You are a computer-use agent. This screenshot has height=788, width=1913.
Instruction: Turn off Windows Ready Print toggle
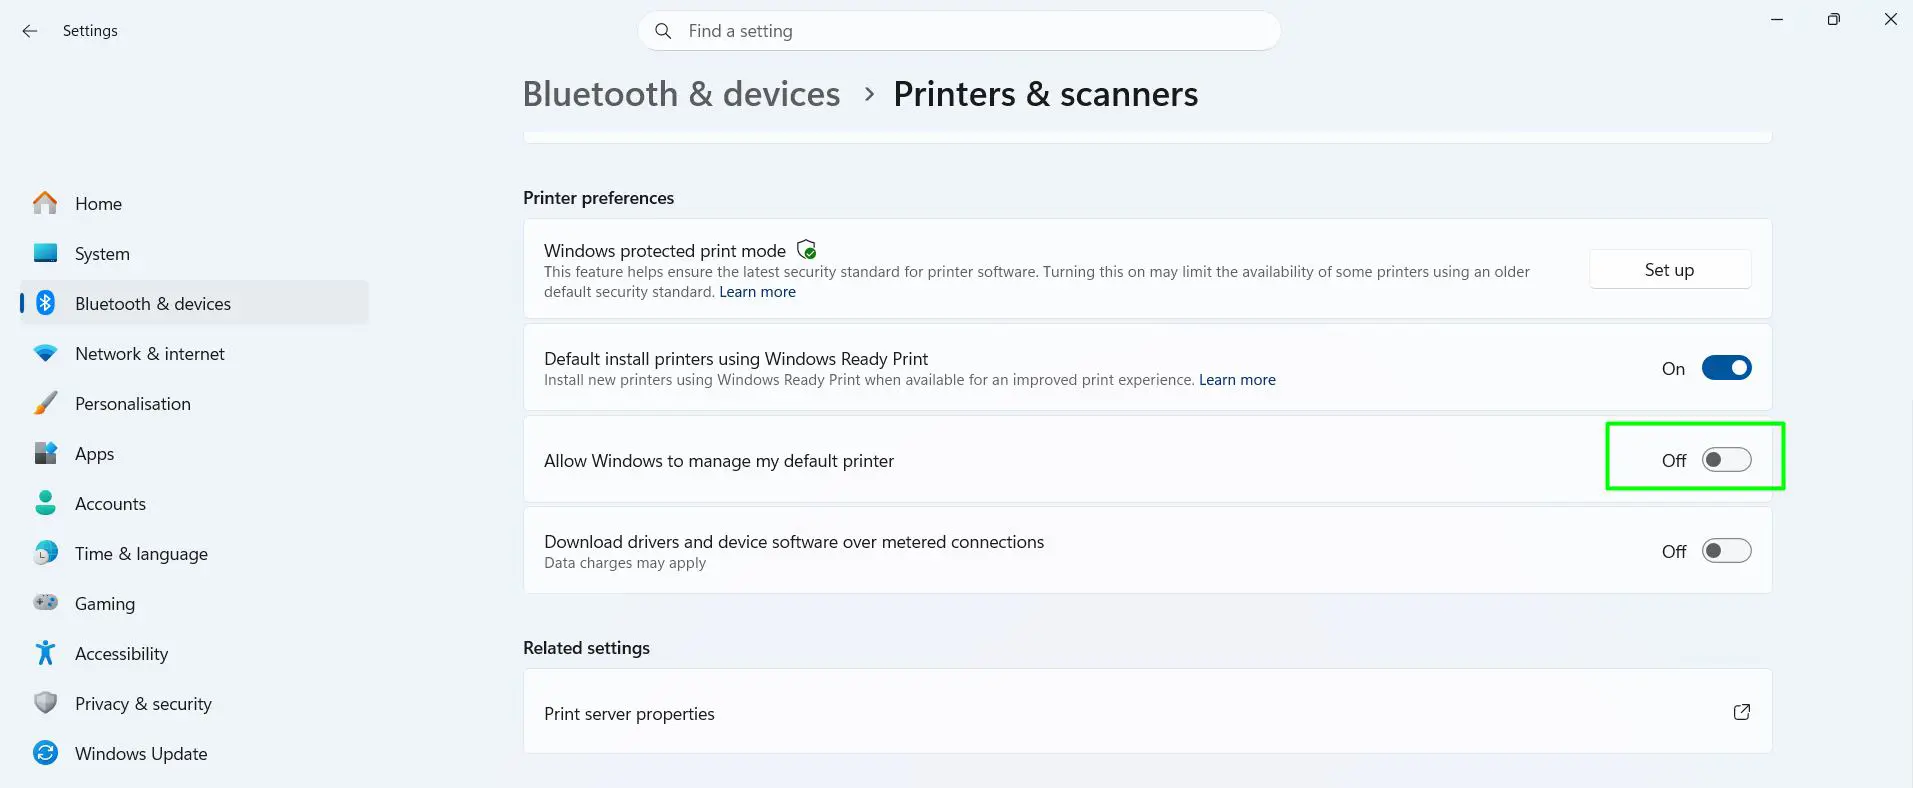click(x=1726, y=368)
